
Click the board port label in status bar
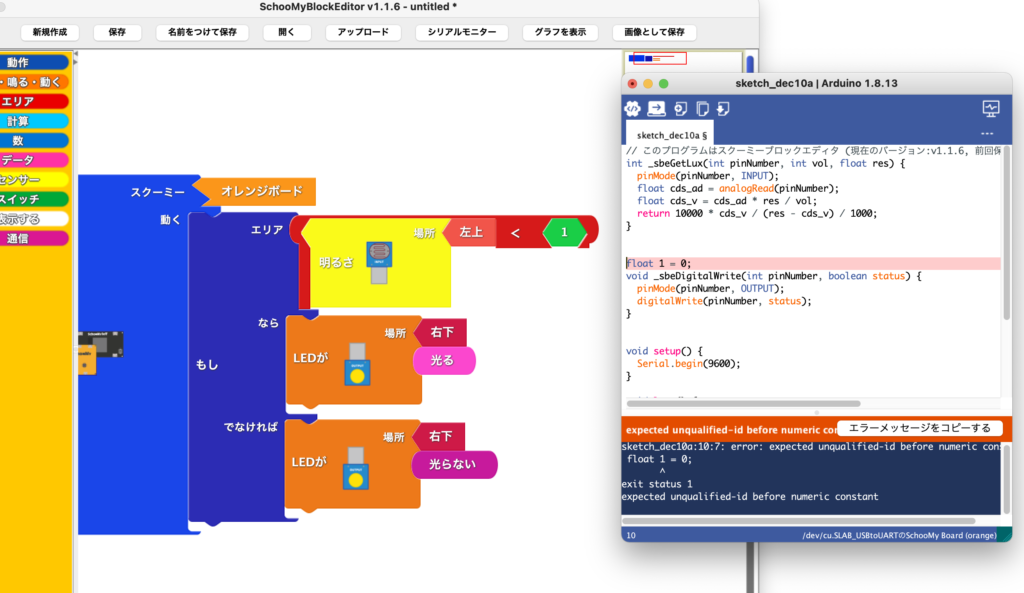[899, 535]
